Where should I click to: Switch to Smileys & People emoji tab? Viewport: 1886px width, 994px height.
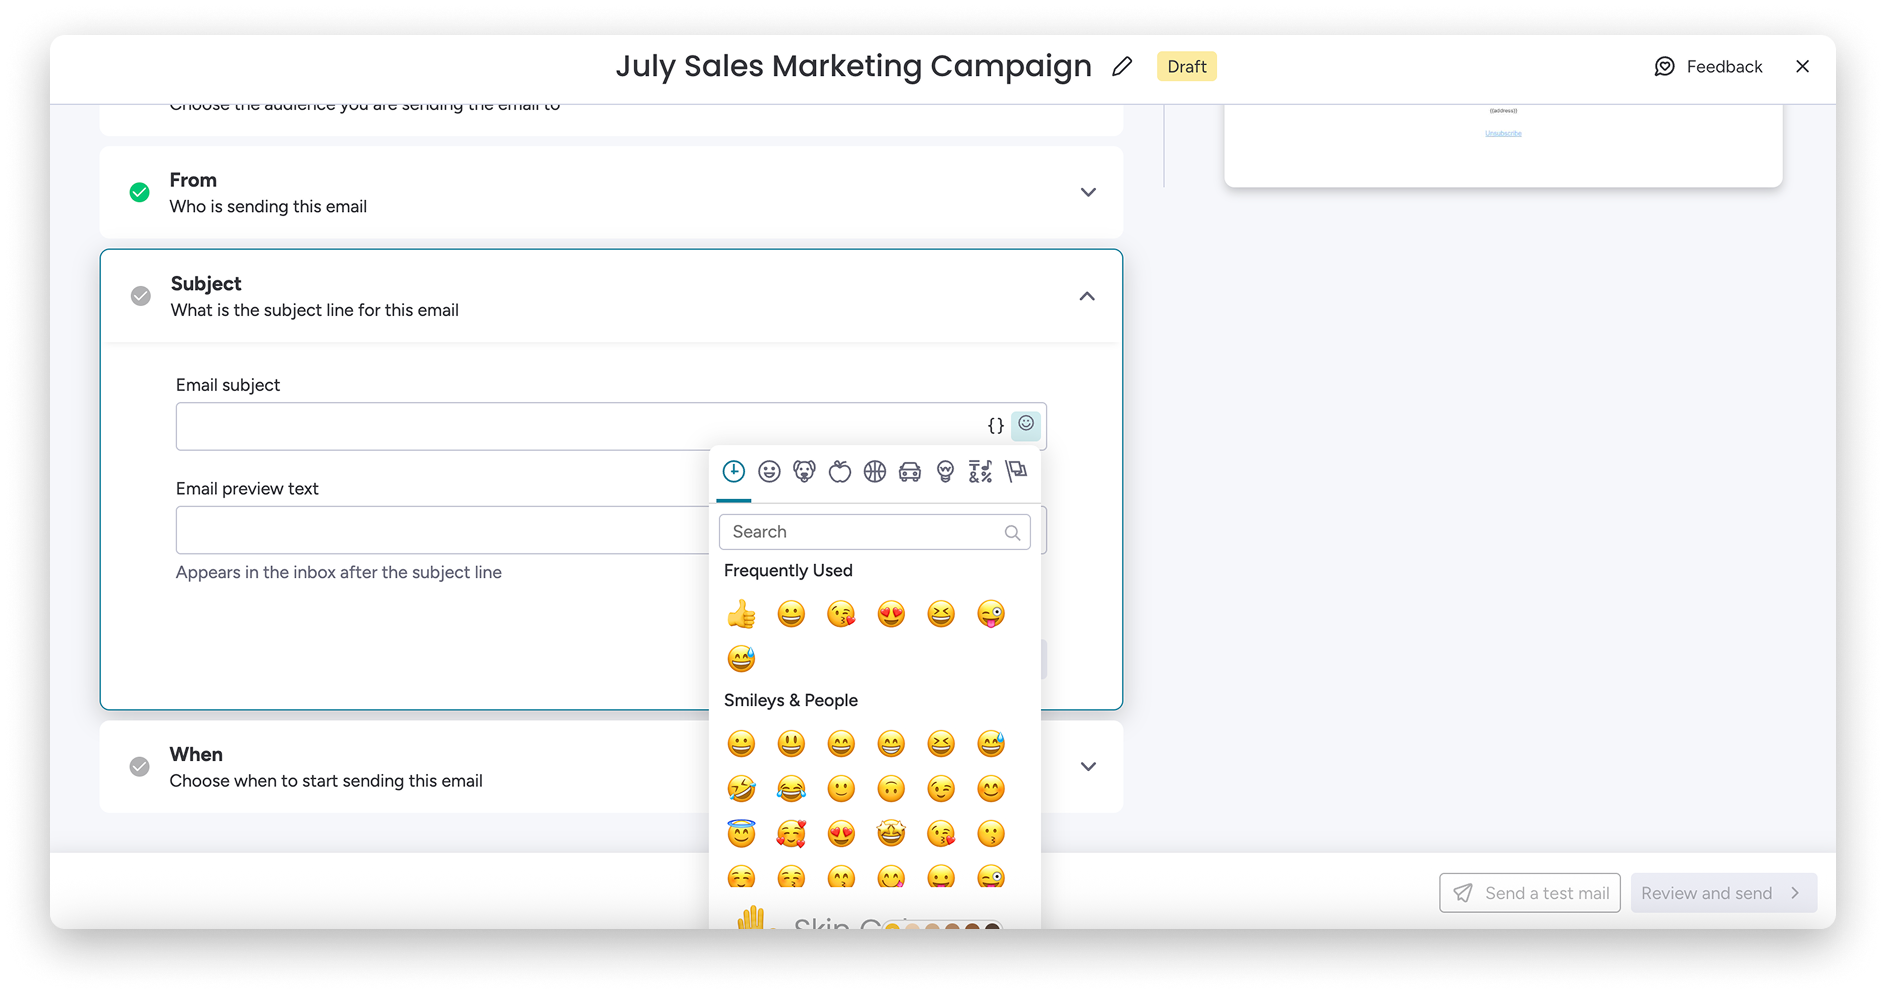[x=769, y=471]
